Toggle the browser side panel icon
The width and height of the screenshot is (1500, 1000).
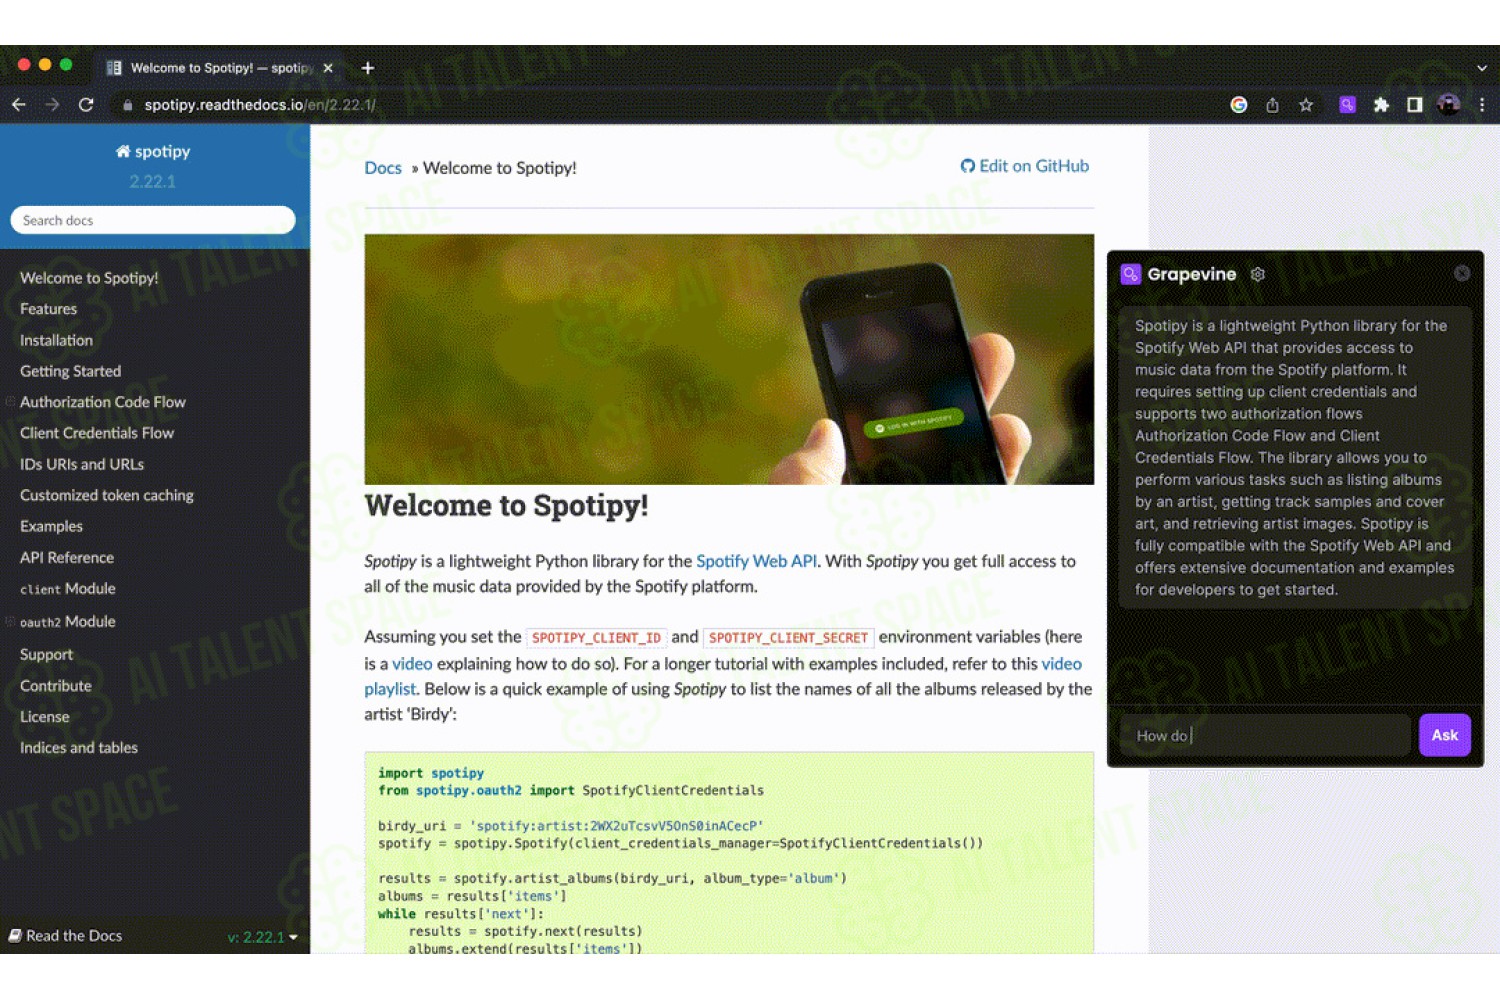click(1414, 105)
